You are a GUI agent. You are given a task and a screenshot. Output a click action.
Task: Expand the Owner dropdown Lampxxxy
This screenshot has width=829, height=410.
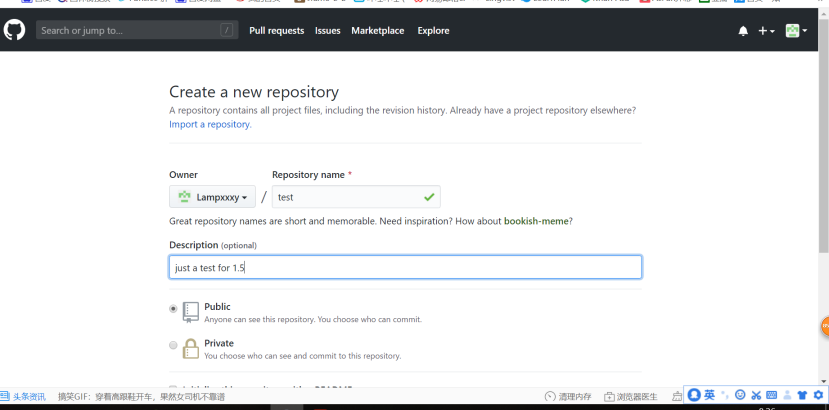pyautogui.click(x=212, y=197)
